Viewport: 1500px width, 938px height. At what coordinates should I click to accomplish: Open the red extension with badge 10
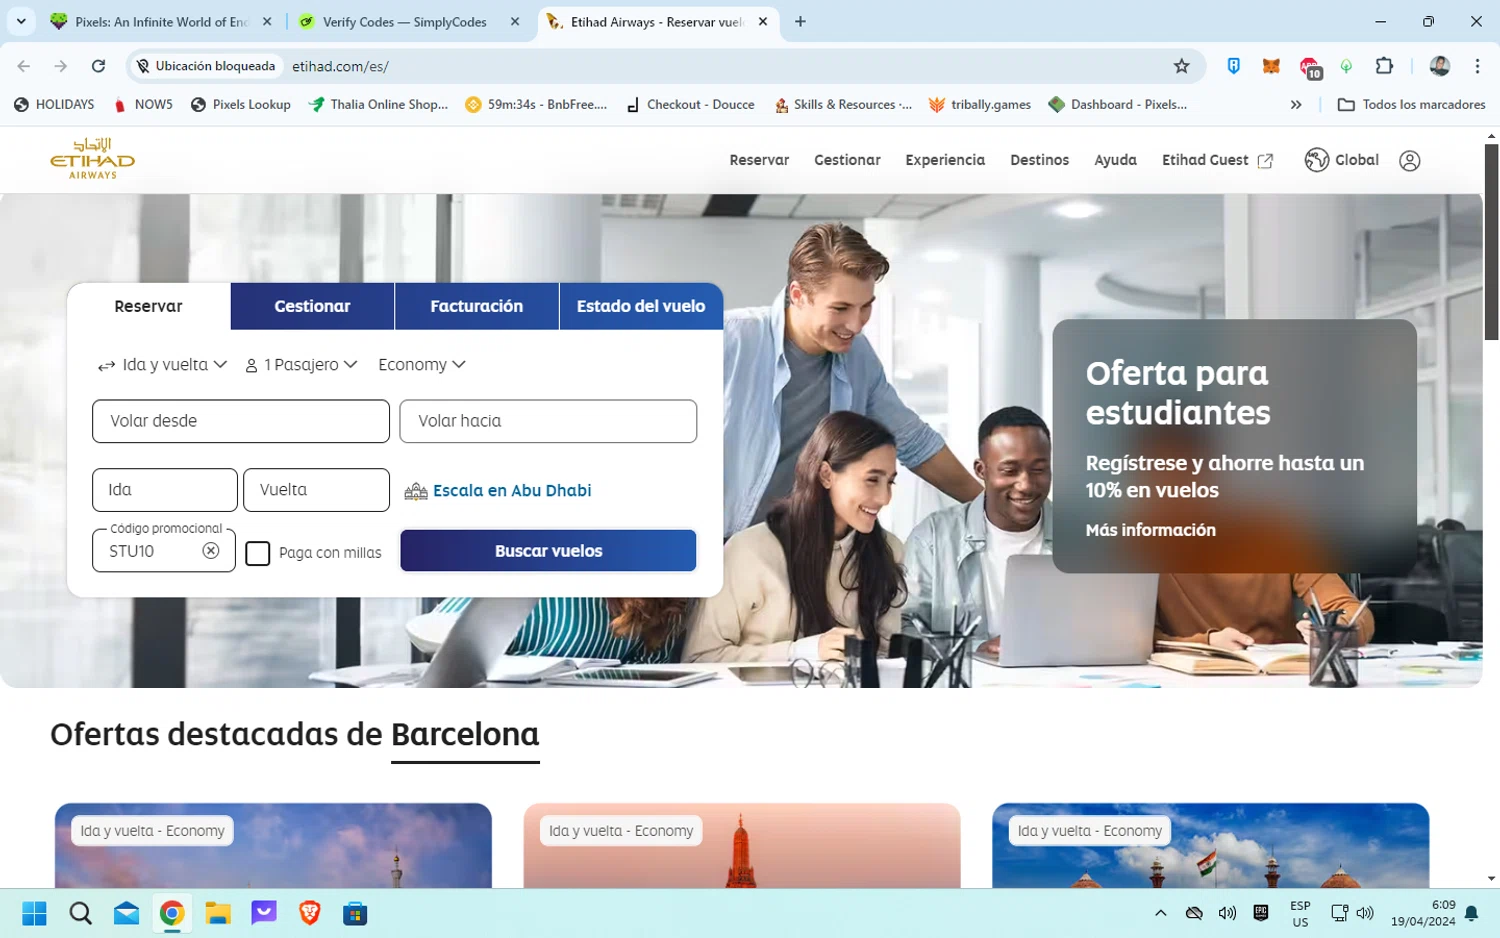click(x=1310, y=68)
